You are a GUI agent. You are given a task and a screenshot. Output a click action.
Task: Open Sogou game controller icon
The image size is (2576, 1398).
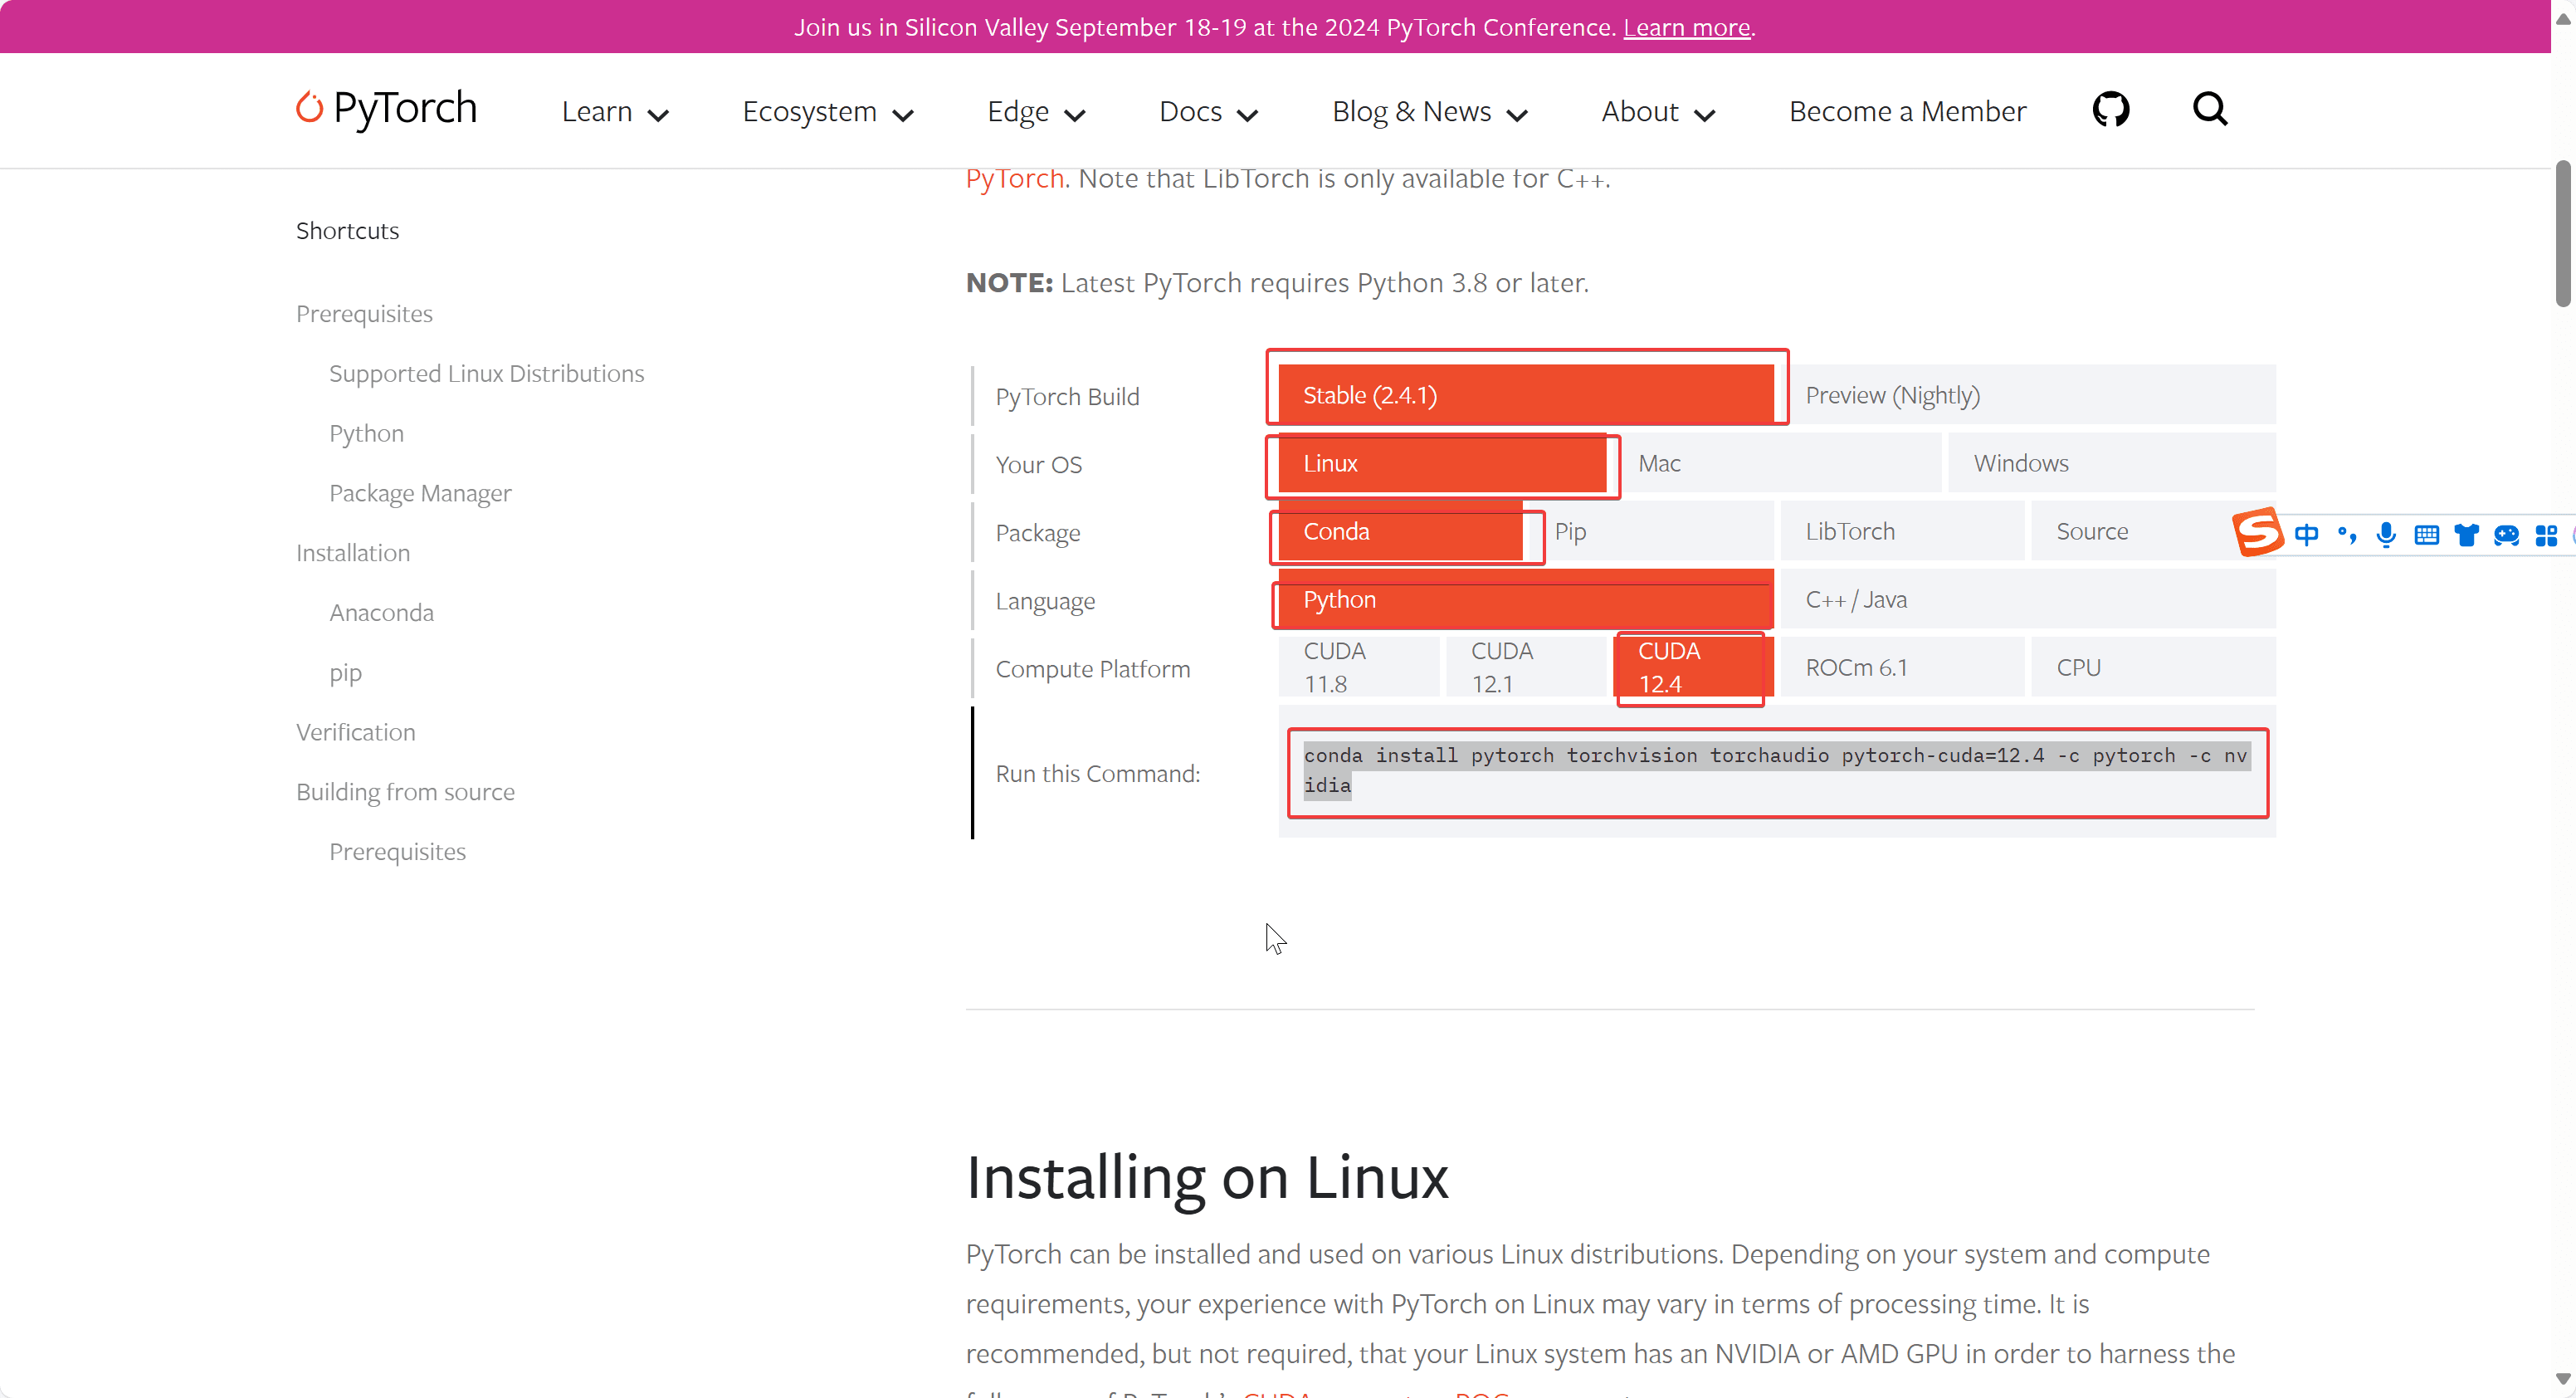(x=2506, y=535)
